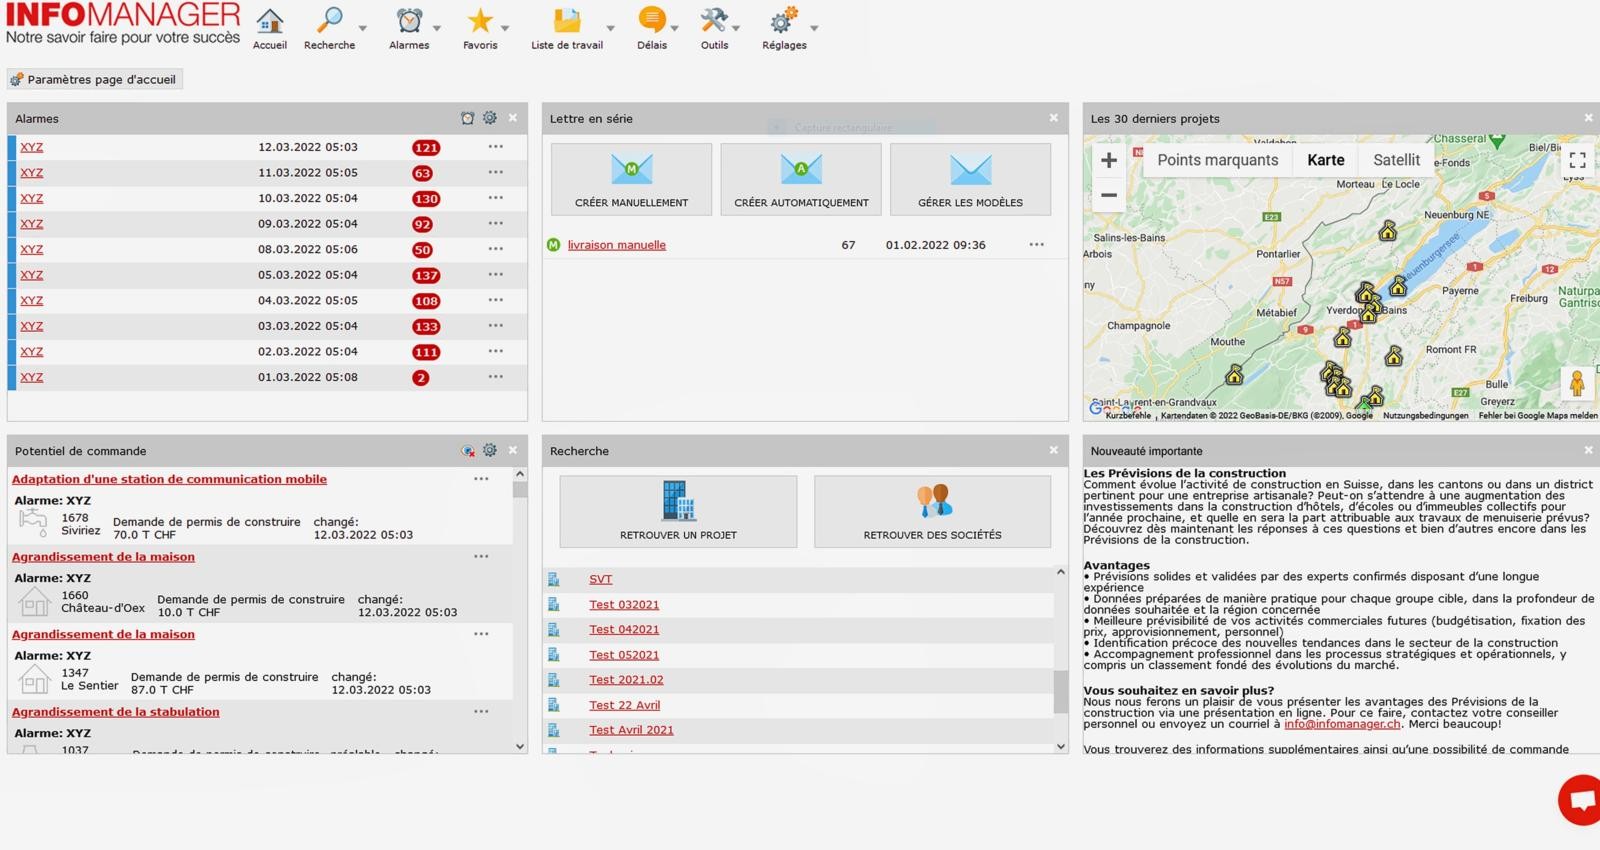Open gear settings in Alarmes panel header
Screen dimensions: 1600x850
(x=490, y=118)
